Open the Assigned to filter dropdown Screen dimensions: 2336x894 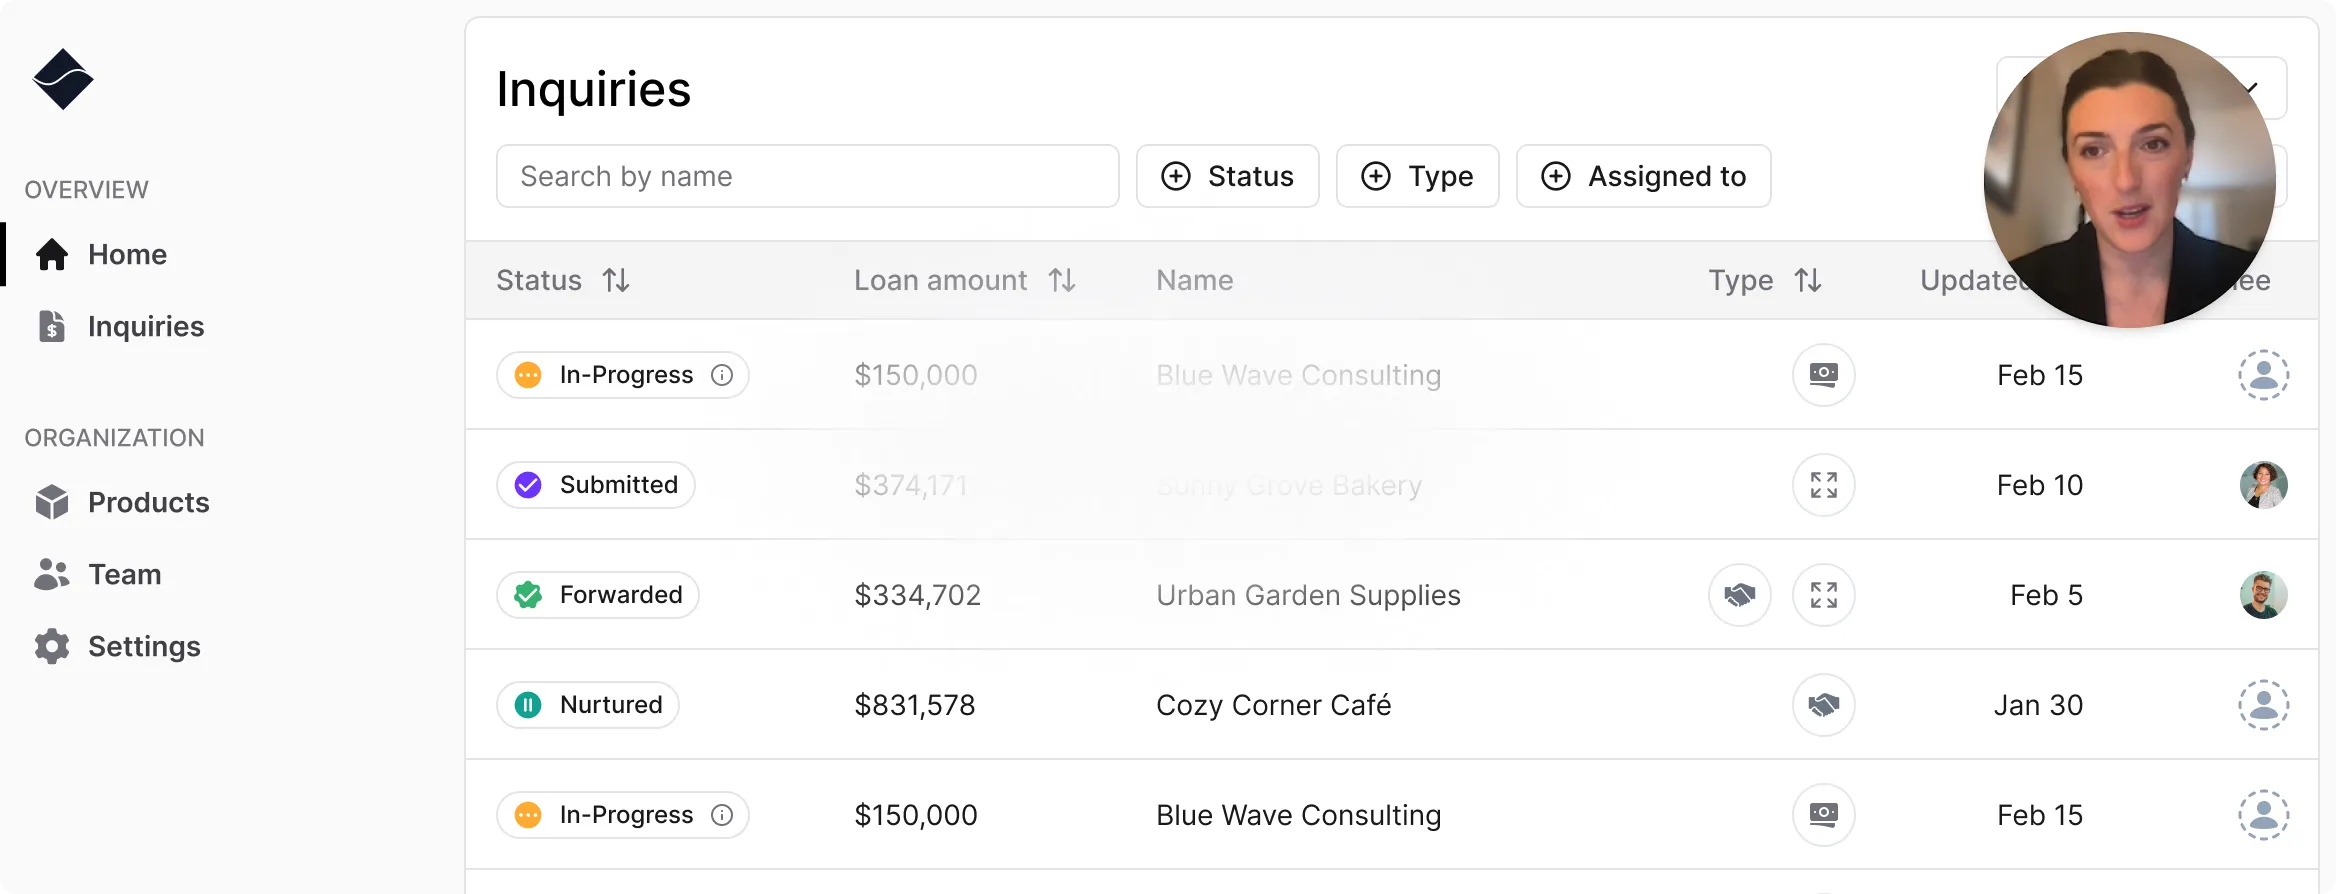pyautogui.click(x=1643, y=177)
